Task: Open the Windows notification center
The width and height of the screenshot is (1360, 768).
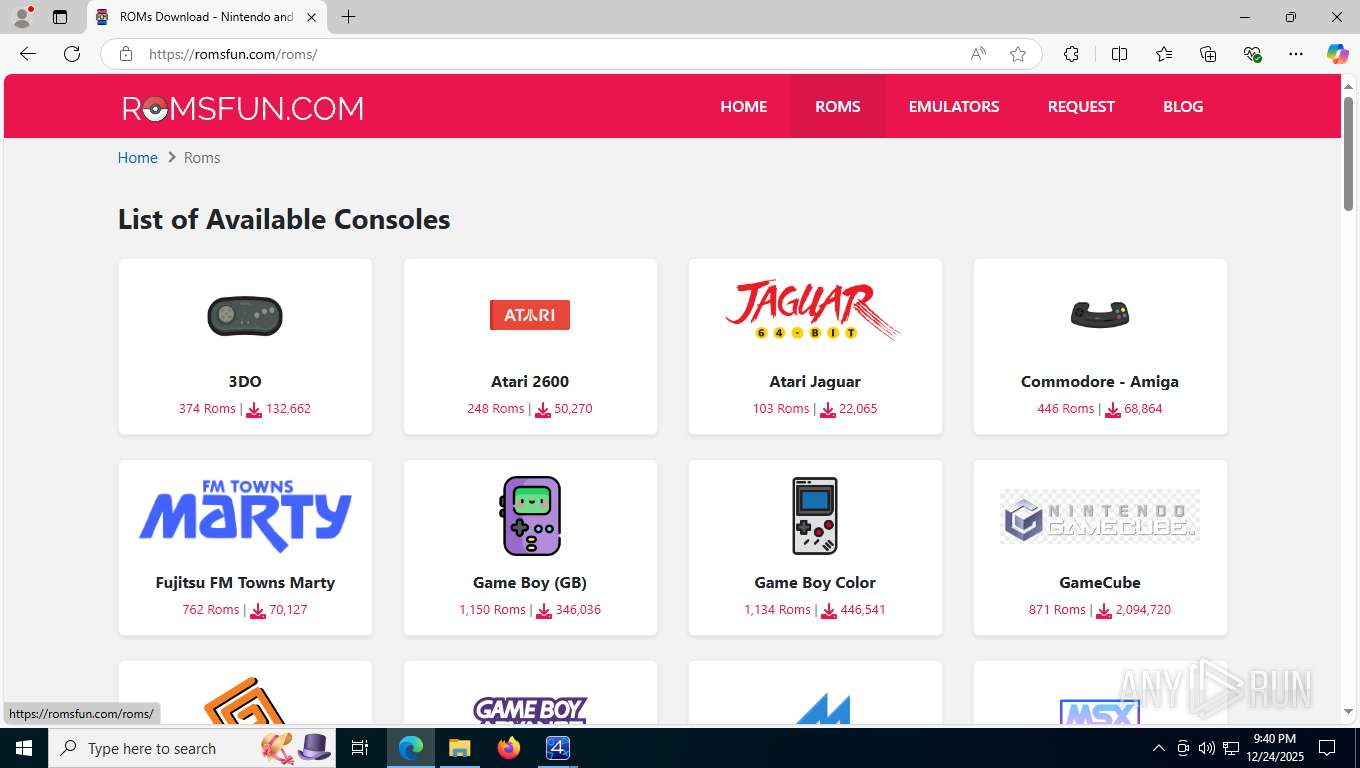Action: coord(1327,748)
